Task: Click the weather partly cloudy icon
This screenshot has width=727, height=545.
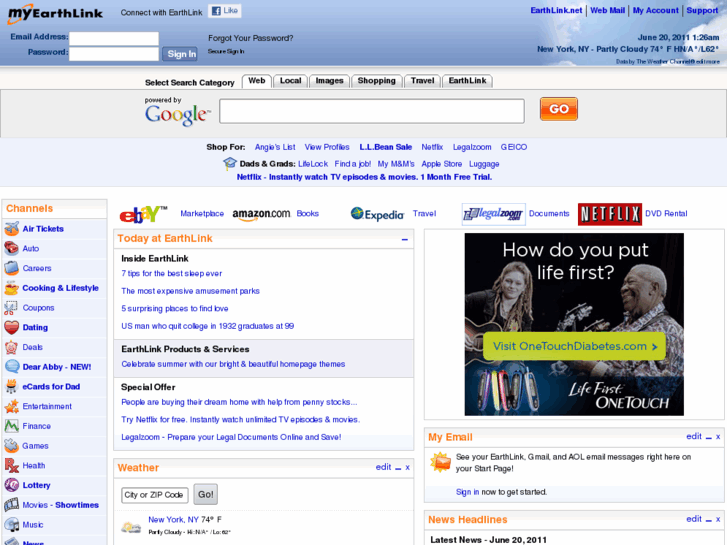Action: [131, 527]
